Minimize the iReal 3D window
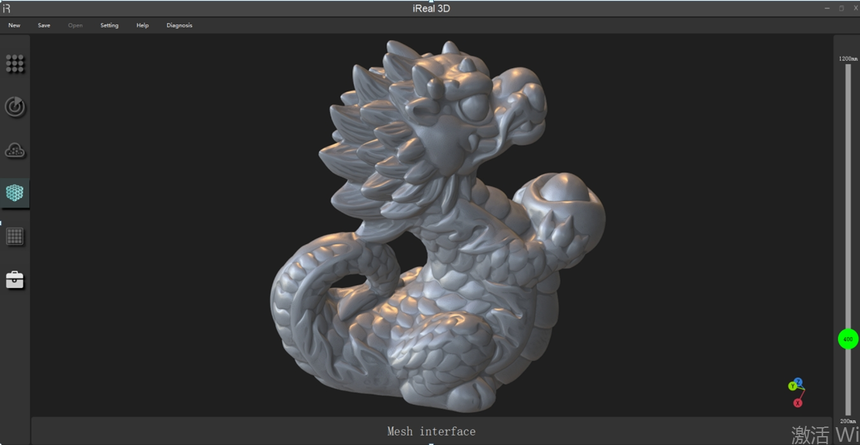Screen dimensions: 860x445 point(827,8)
